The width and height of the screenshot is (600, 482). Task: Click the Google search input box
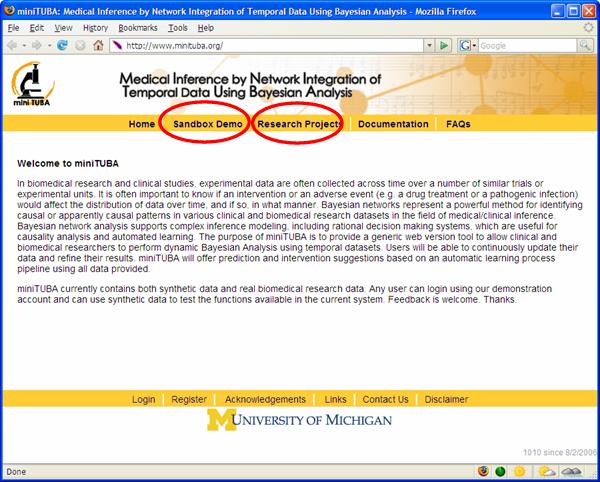point(527,46)
